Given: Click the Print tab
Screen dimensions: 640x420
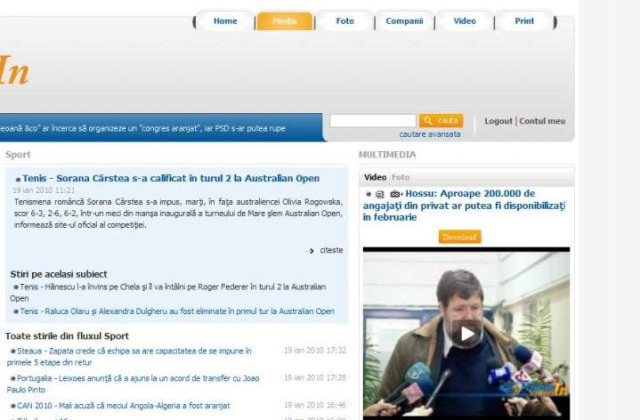Looking at the screenshot, I should (x=524, y=21).
